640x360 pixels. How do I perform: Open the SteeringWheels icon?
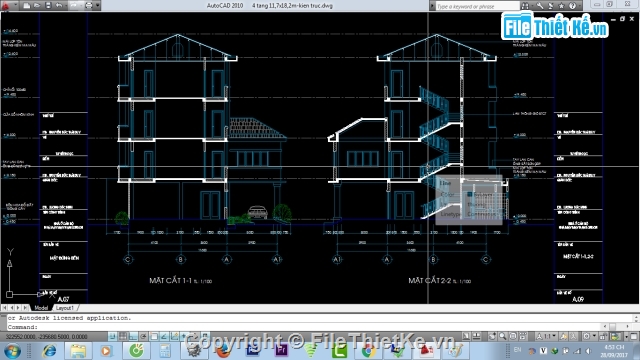point(513,337)
